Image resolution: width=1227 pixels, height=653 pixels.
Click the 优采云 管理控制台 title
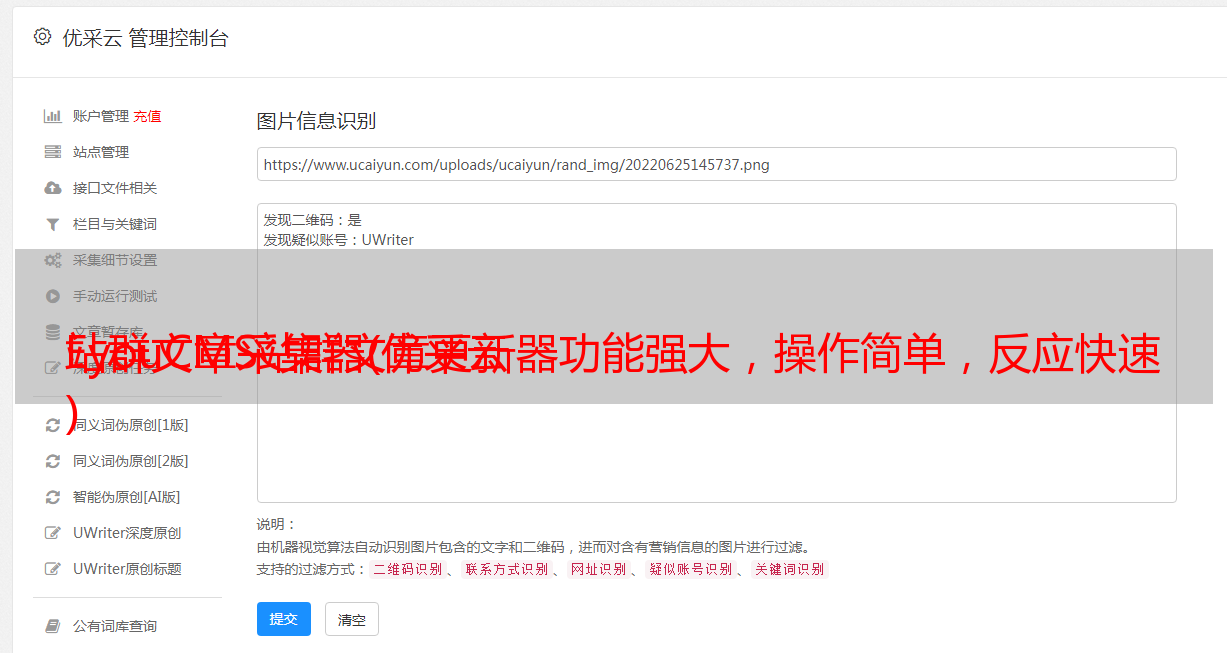(x=145, y=38)
